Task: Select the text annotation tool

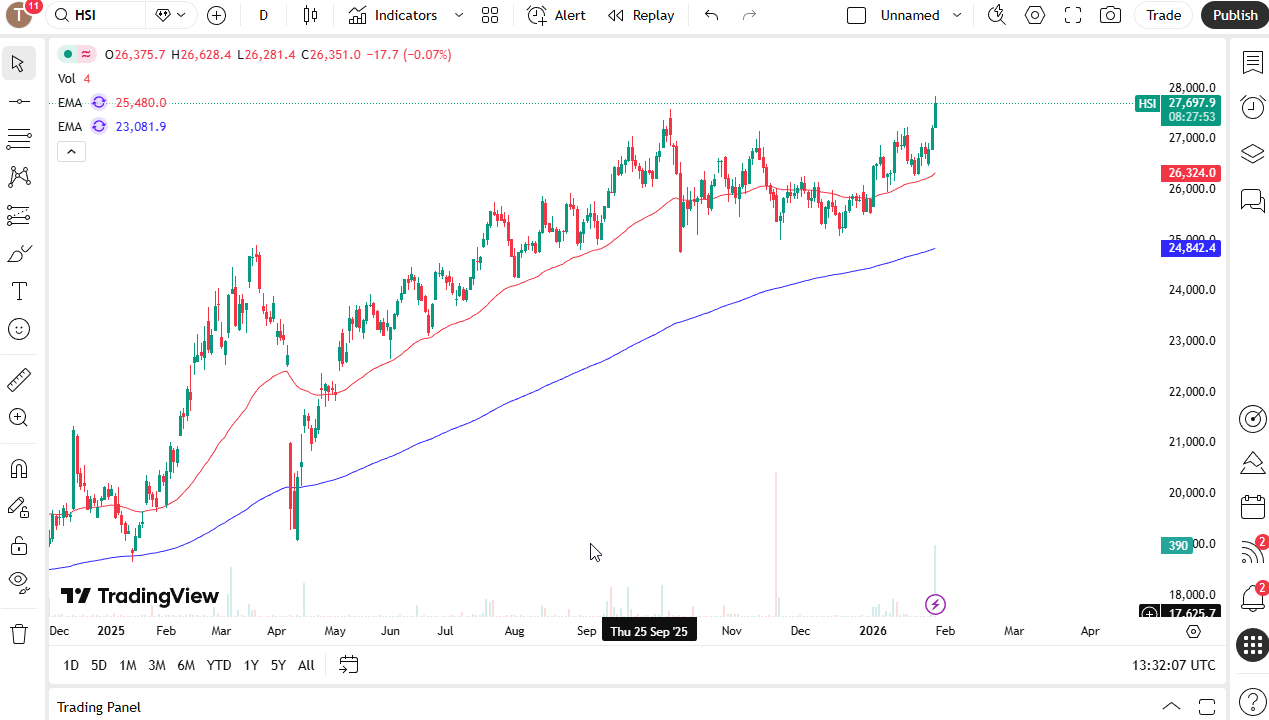Action: (18, 291)
